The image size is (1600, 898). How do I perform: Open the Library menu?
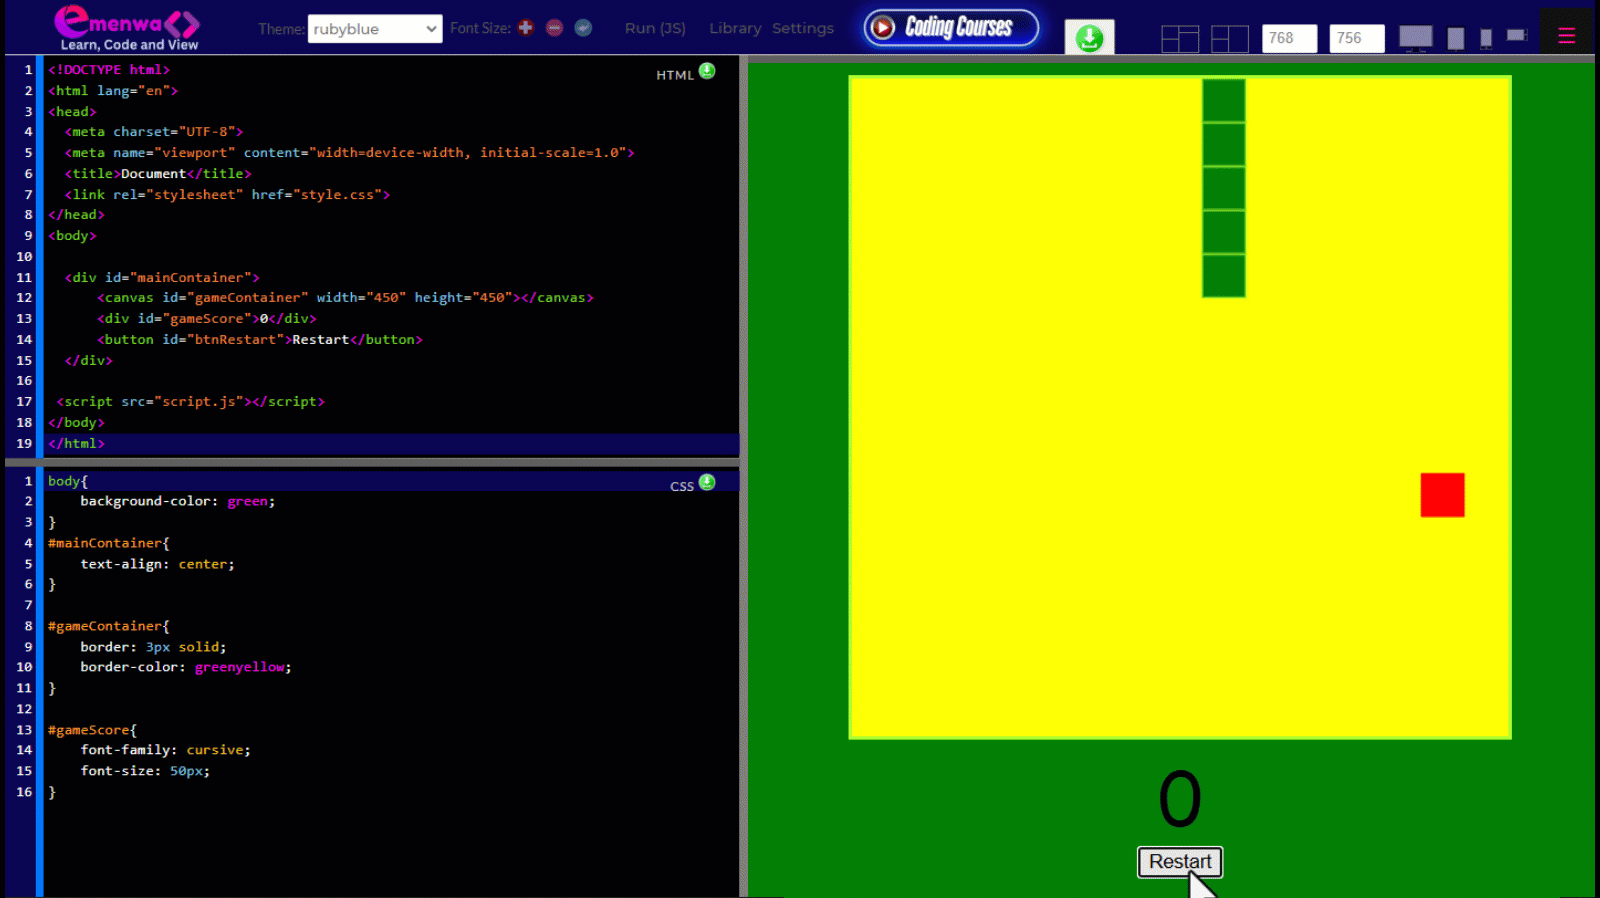pyautogui.click(x=735, y=28)
